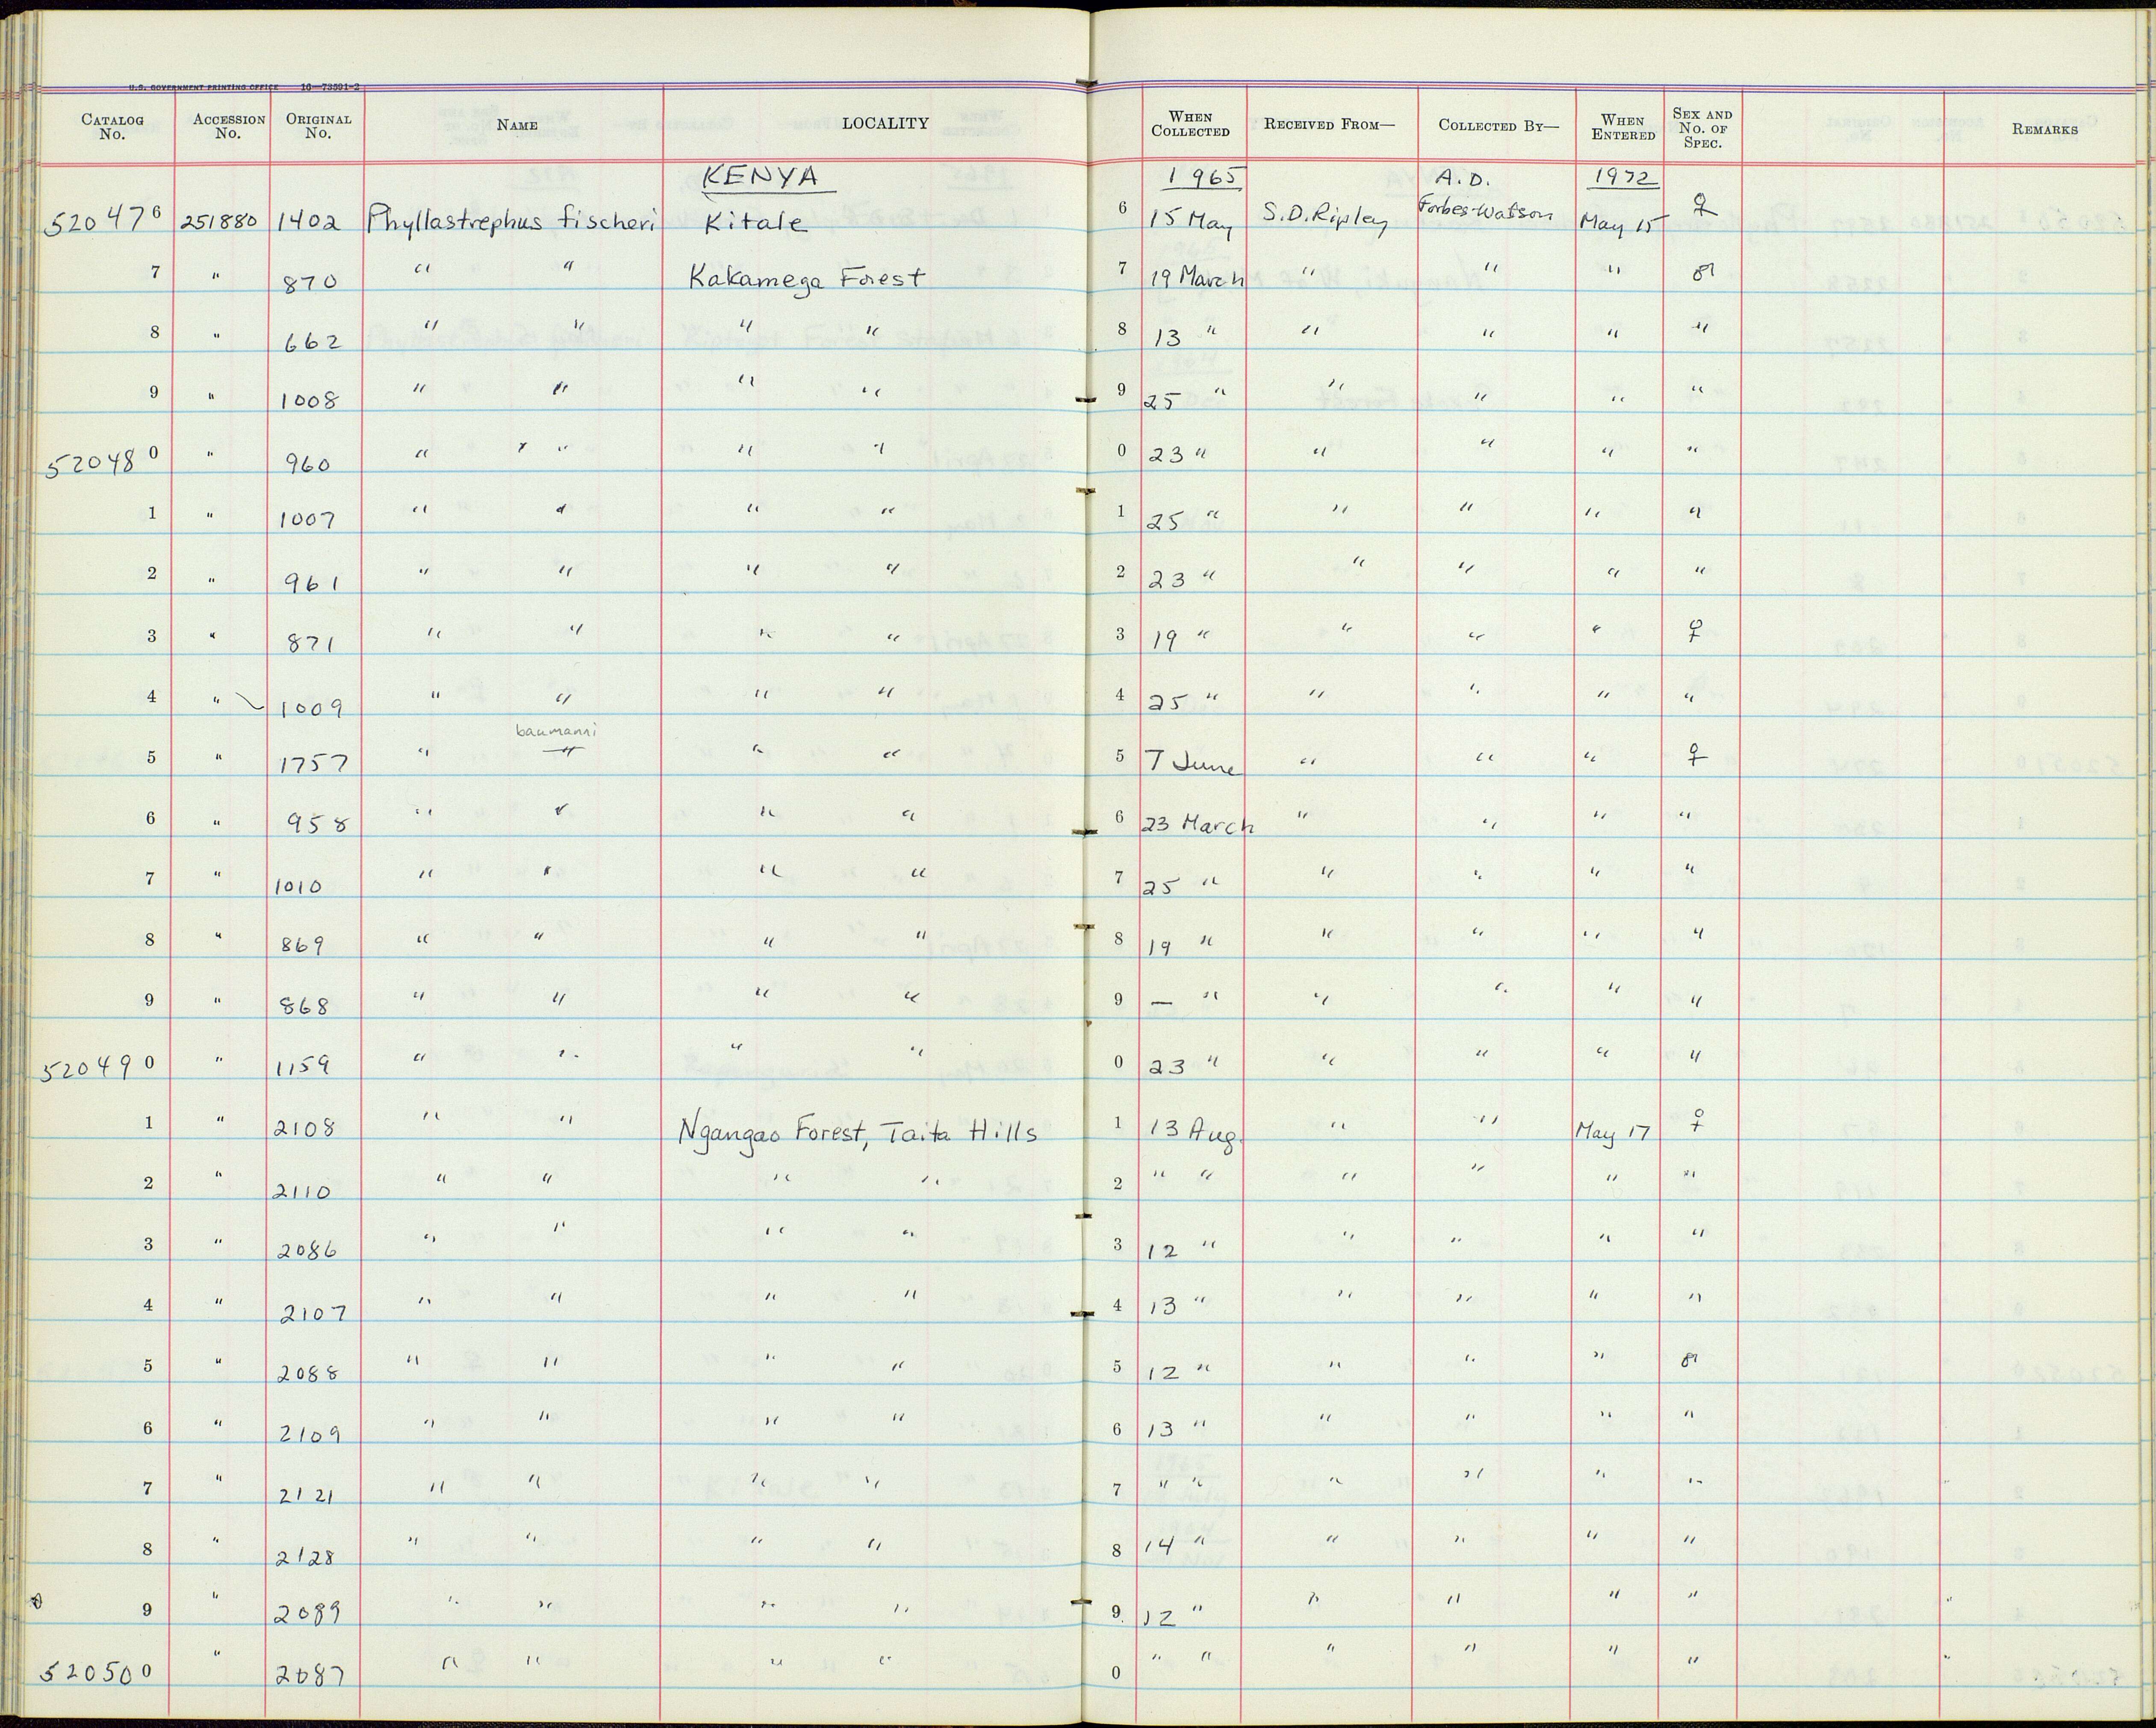
Task: Select the underlined year '1972'
Action: coord(1625,178)
